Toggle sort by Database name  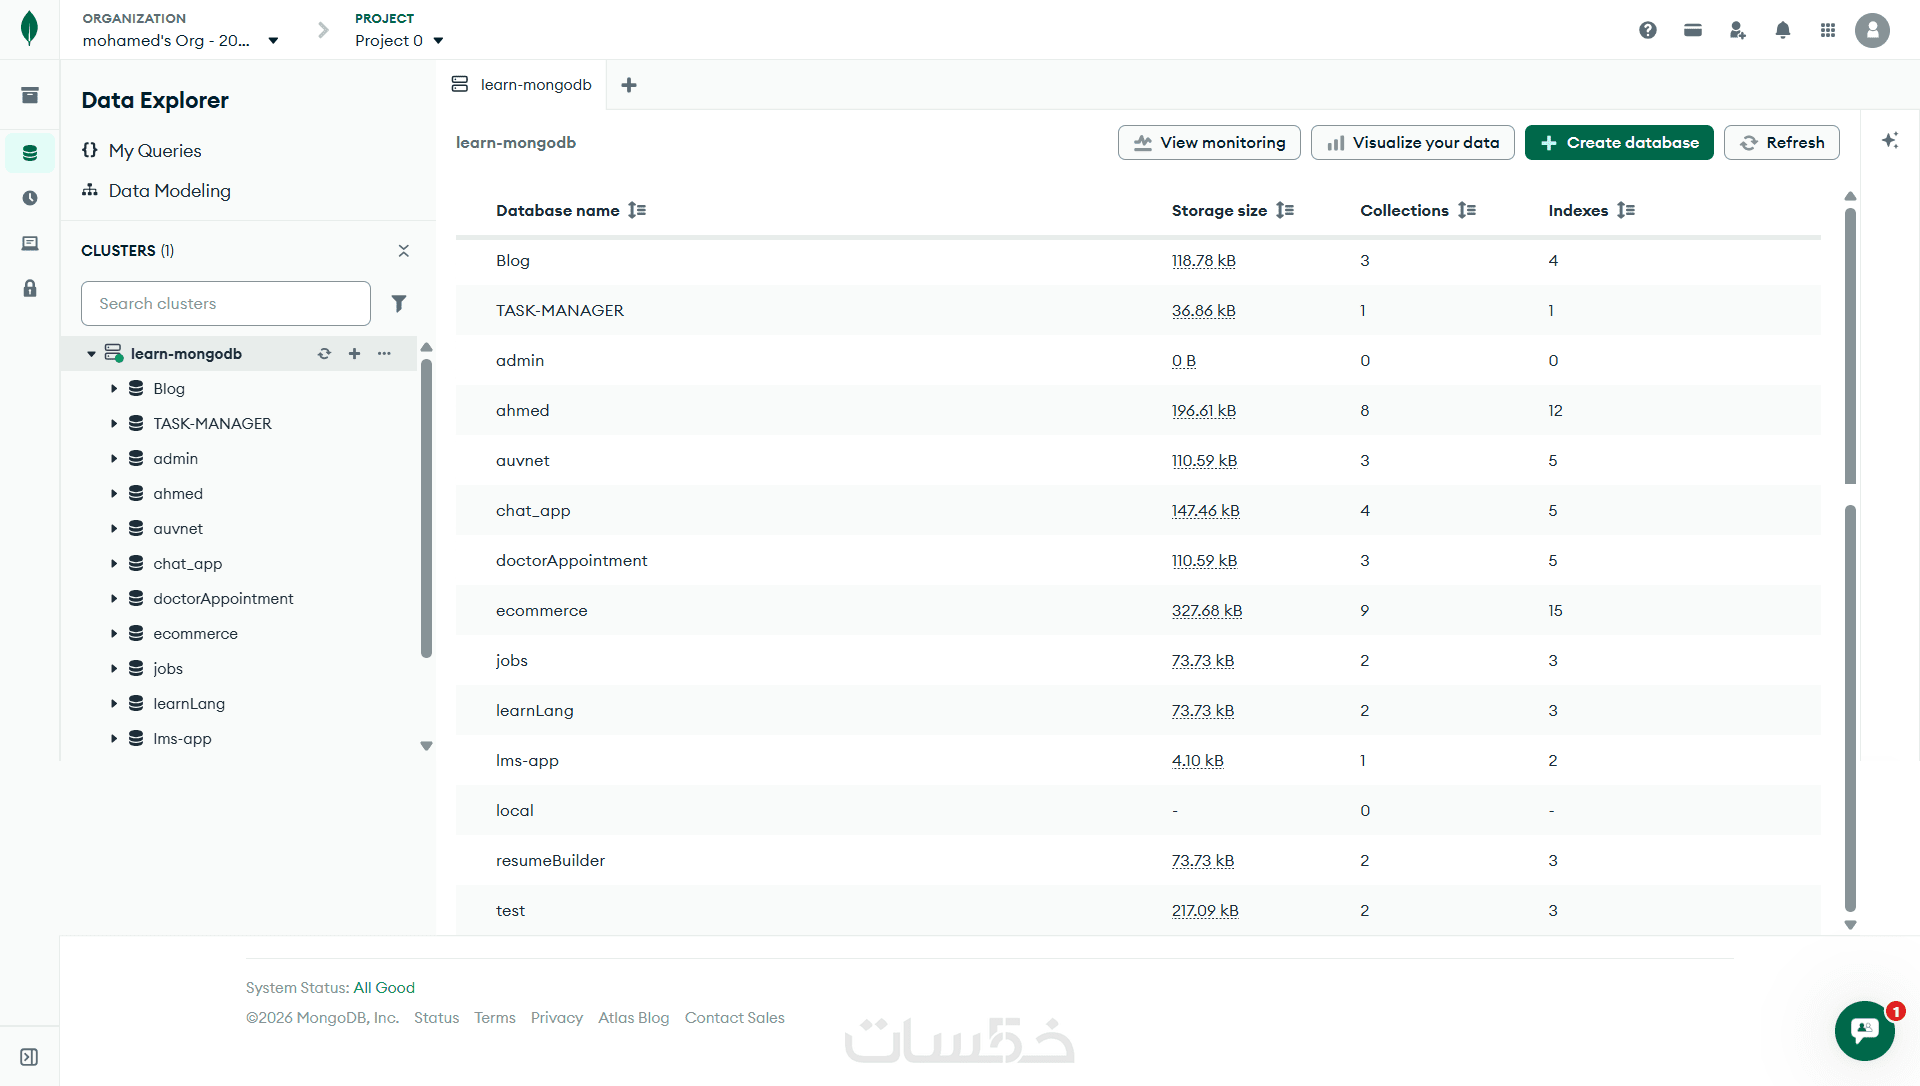637,210
